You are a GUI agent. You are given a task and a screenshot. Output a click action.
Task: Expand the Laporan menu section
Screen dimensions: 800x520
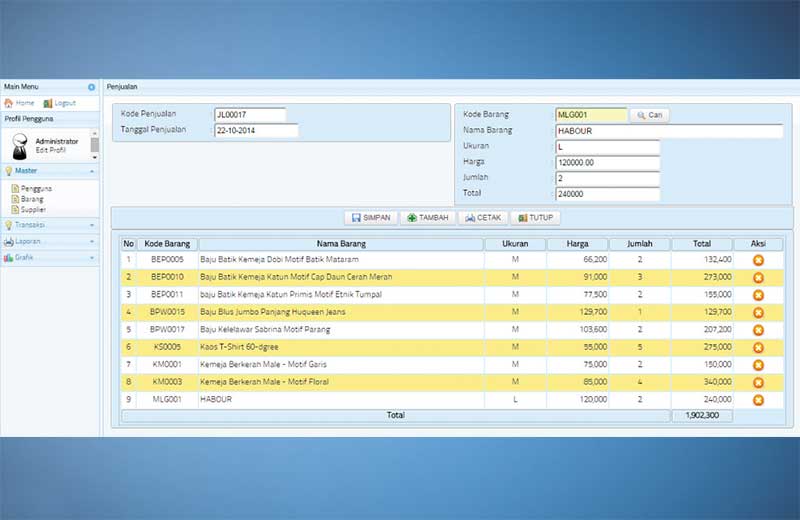pyautogui.click(x=50, y=241)
